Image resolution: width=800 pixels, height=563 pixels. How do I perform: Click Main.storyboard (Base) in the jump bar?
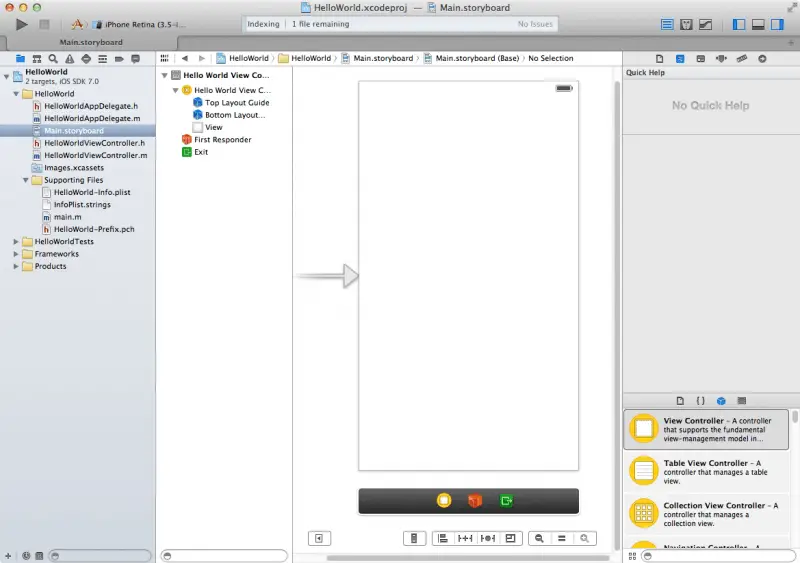point(476,58)
